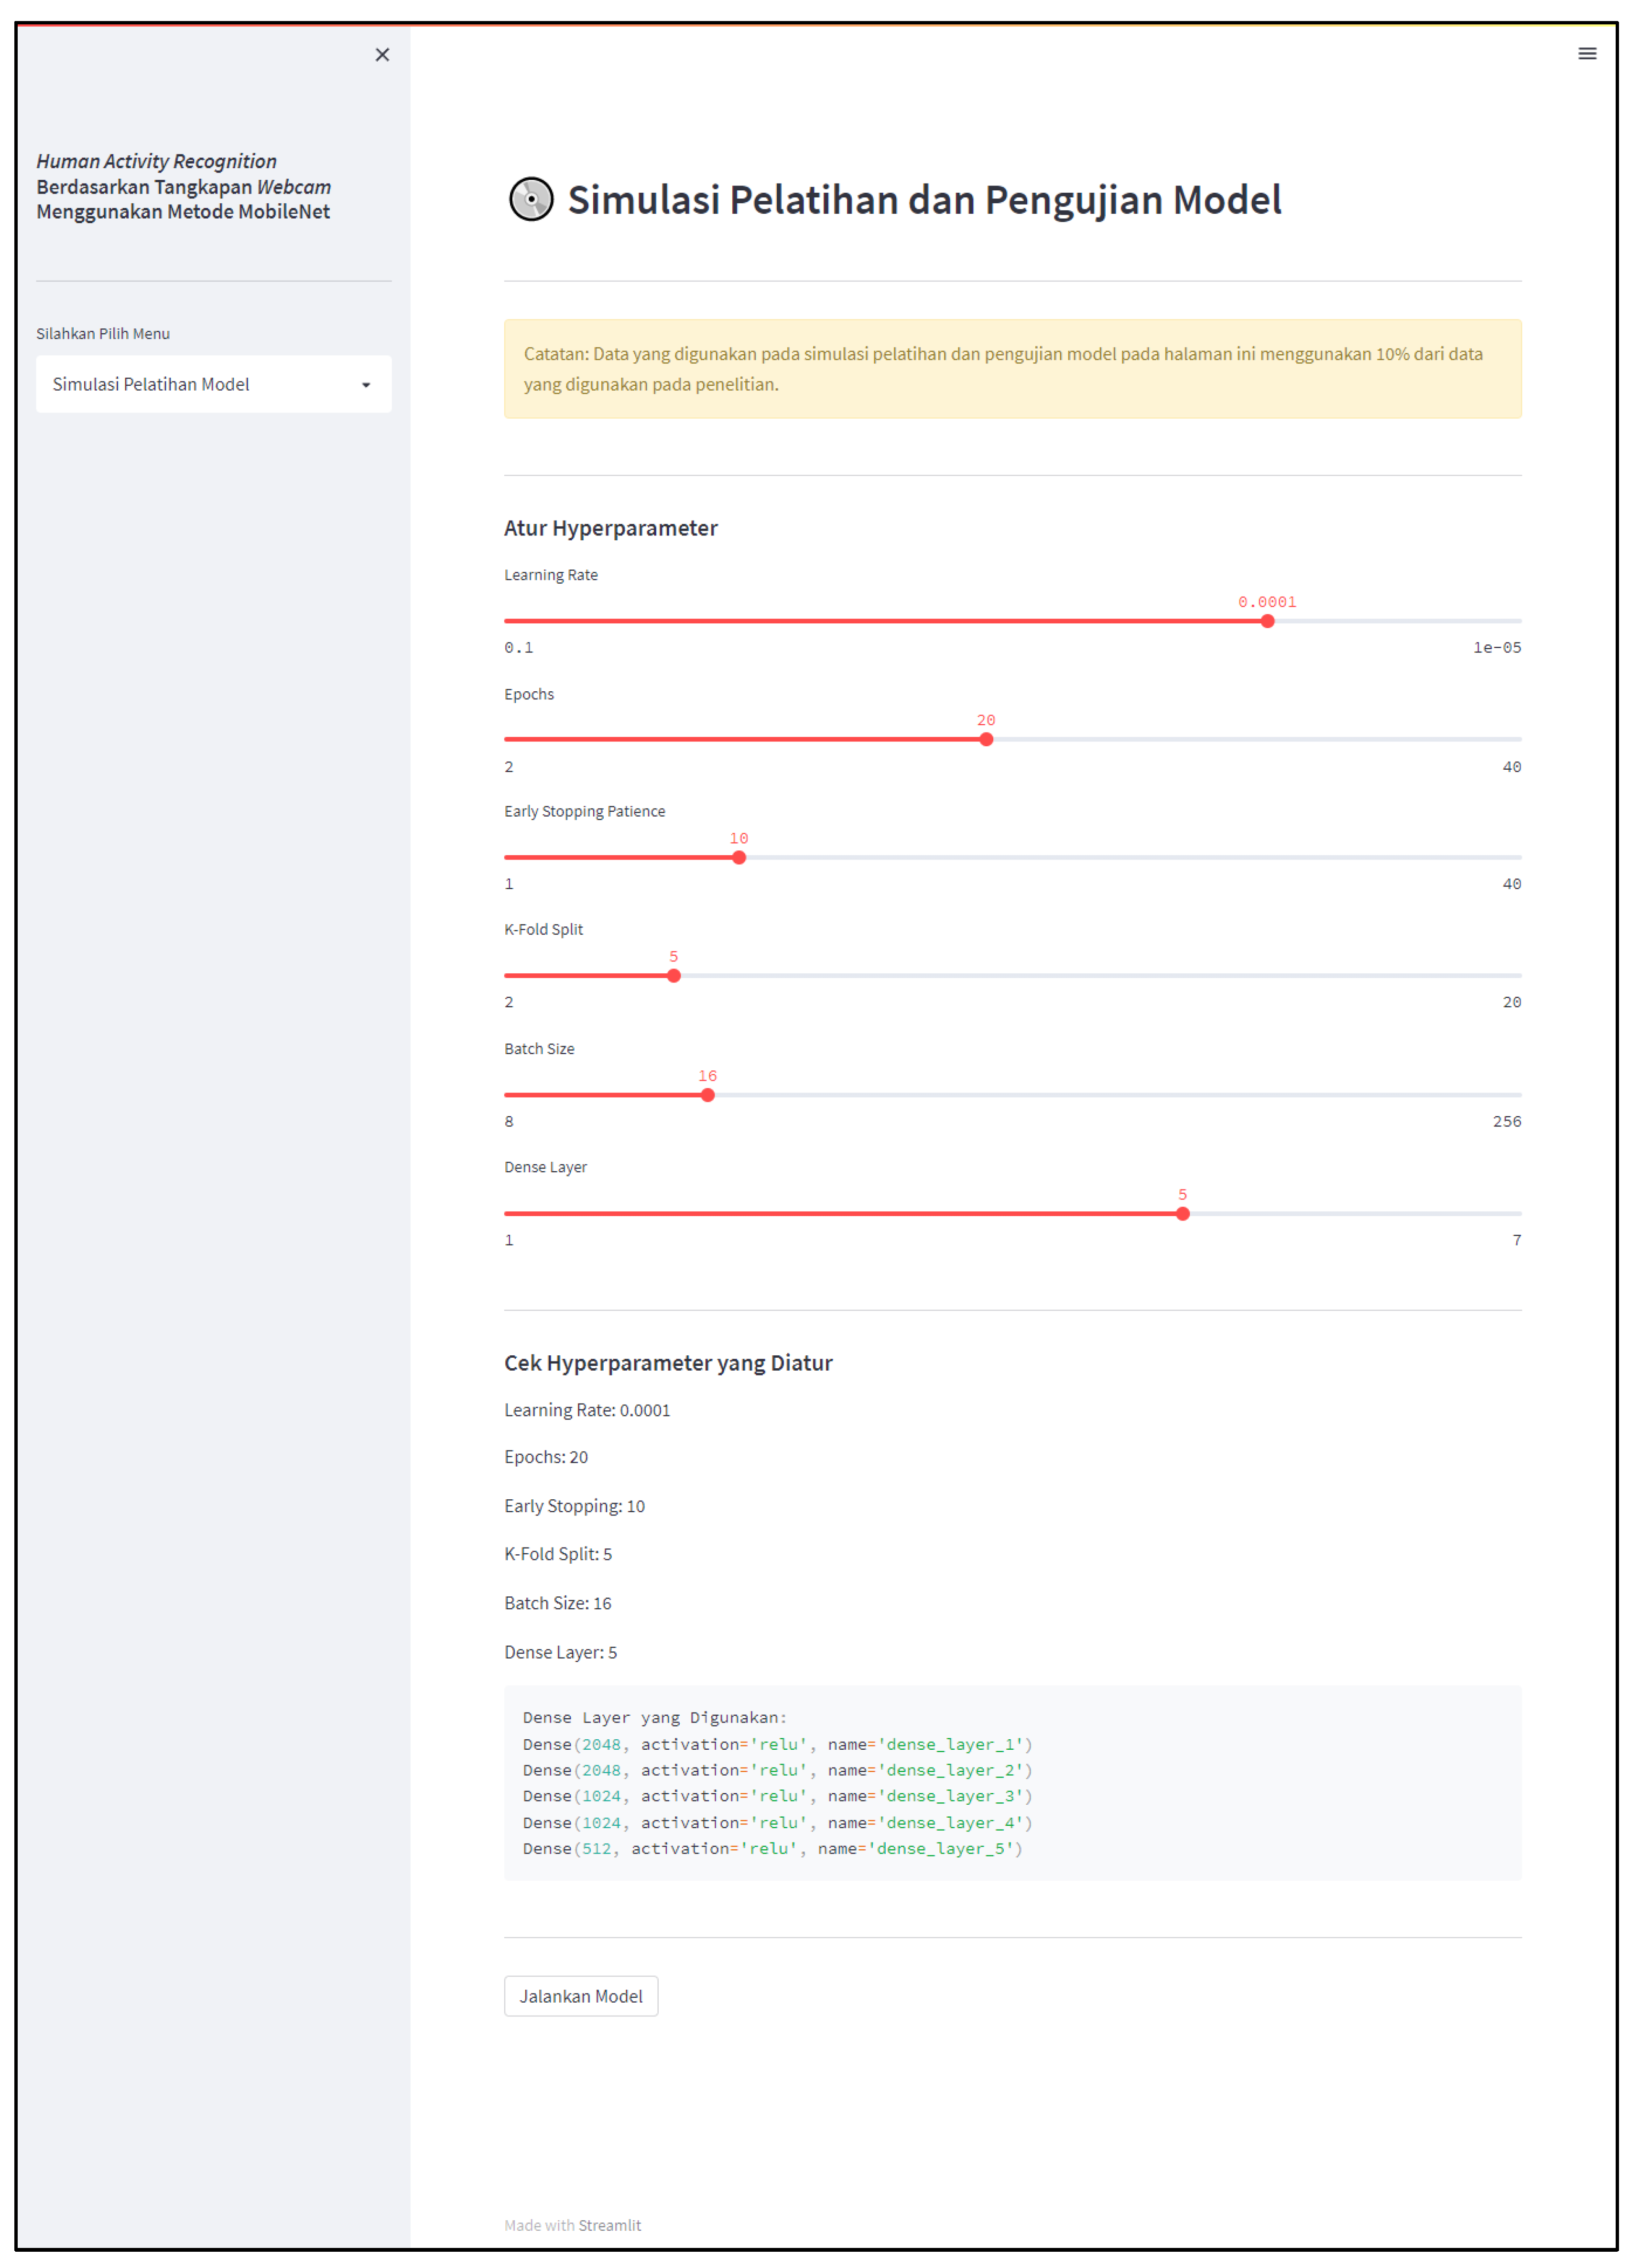Close the sidebar with the X icon
Image resolution: width=1630 pixels, height=2268 pixels.
(x=382, y=55)
